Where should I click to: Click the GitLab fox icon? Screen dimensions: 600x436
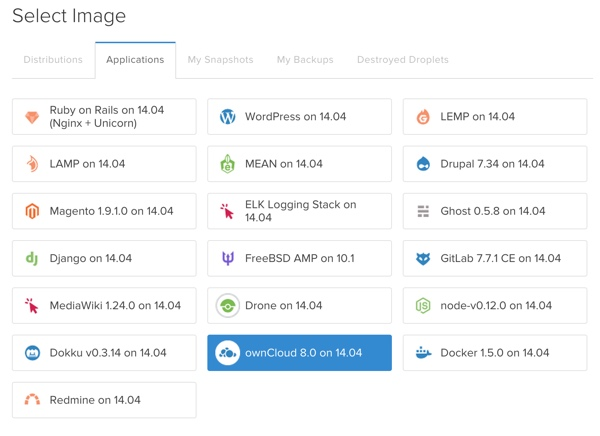(423, 258)
